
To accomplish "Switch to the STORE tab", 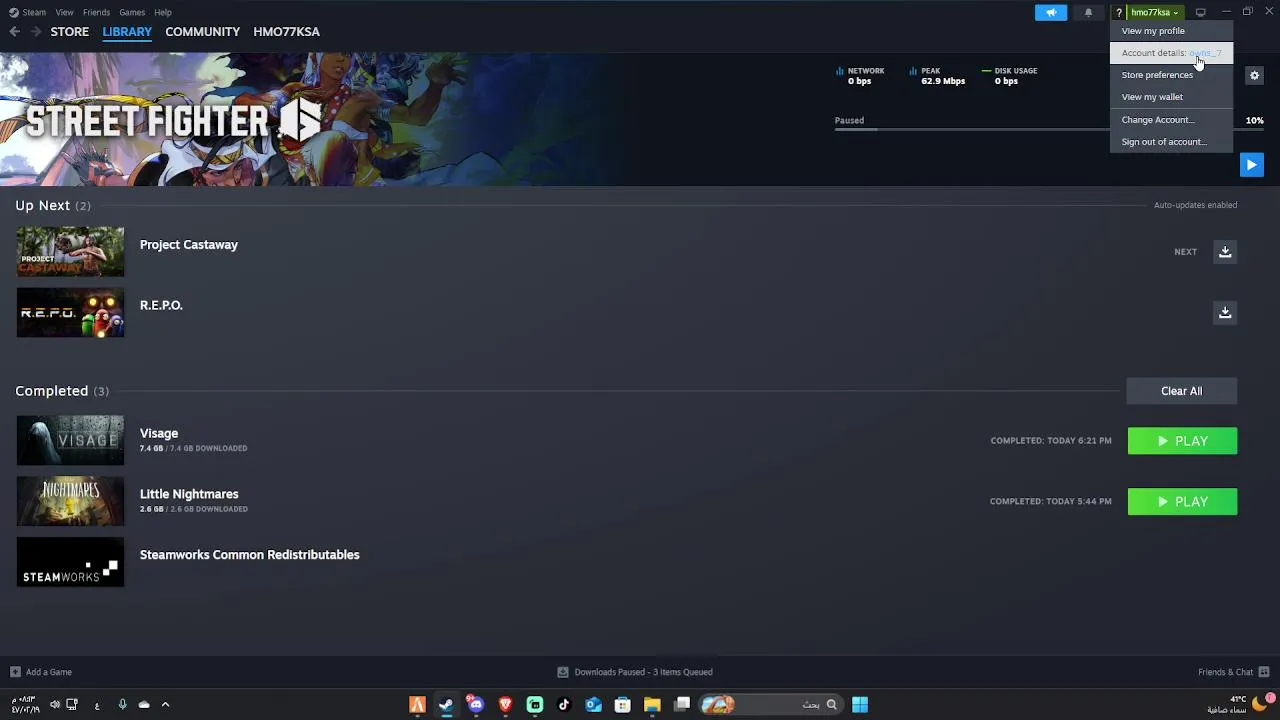I will [70, 32].
